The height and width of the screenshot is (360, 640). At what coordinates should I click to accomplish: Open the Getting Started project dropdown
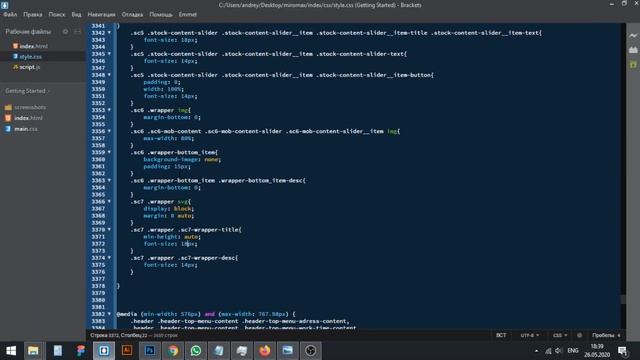click(x=27, y=91)
